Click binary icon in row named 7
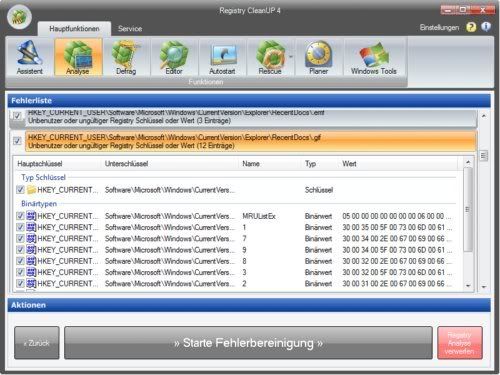The height and width of the screenshot is (375, 500). tap(31, 239)
